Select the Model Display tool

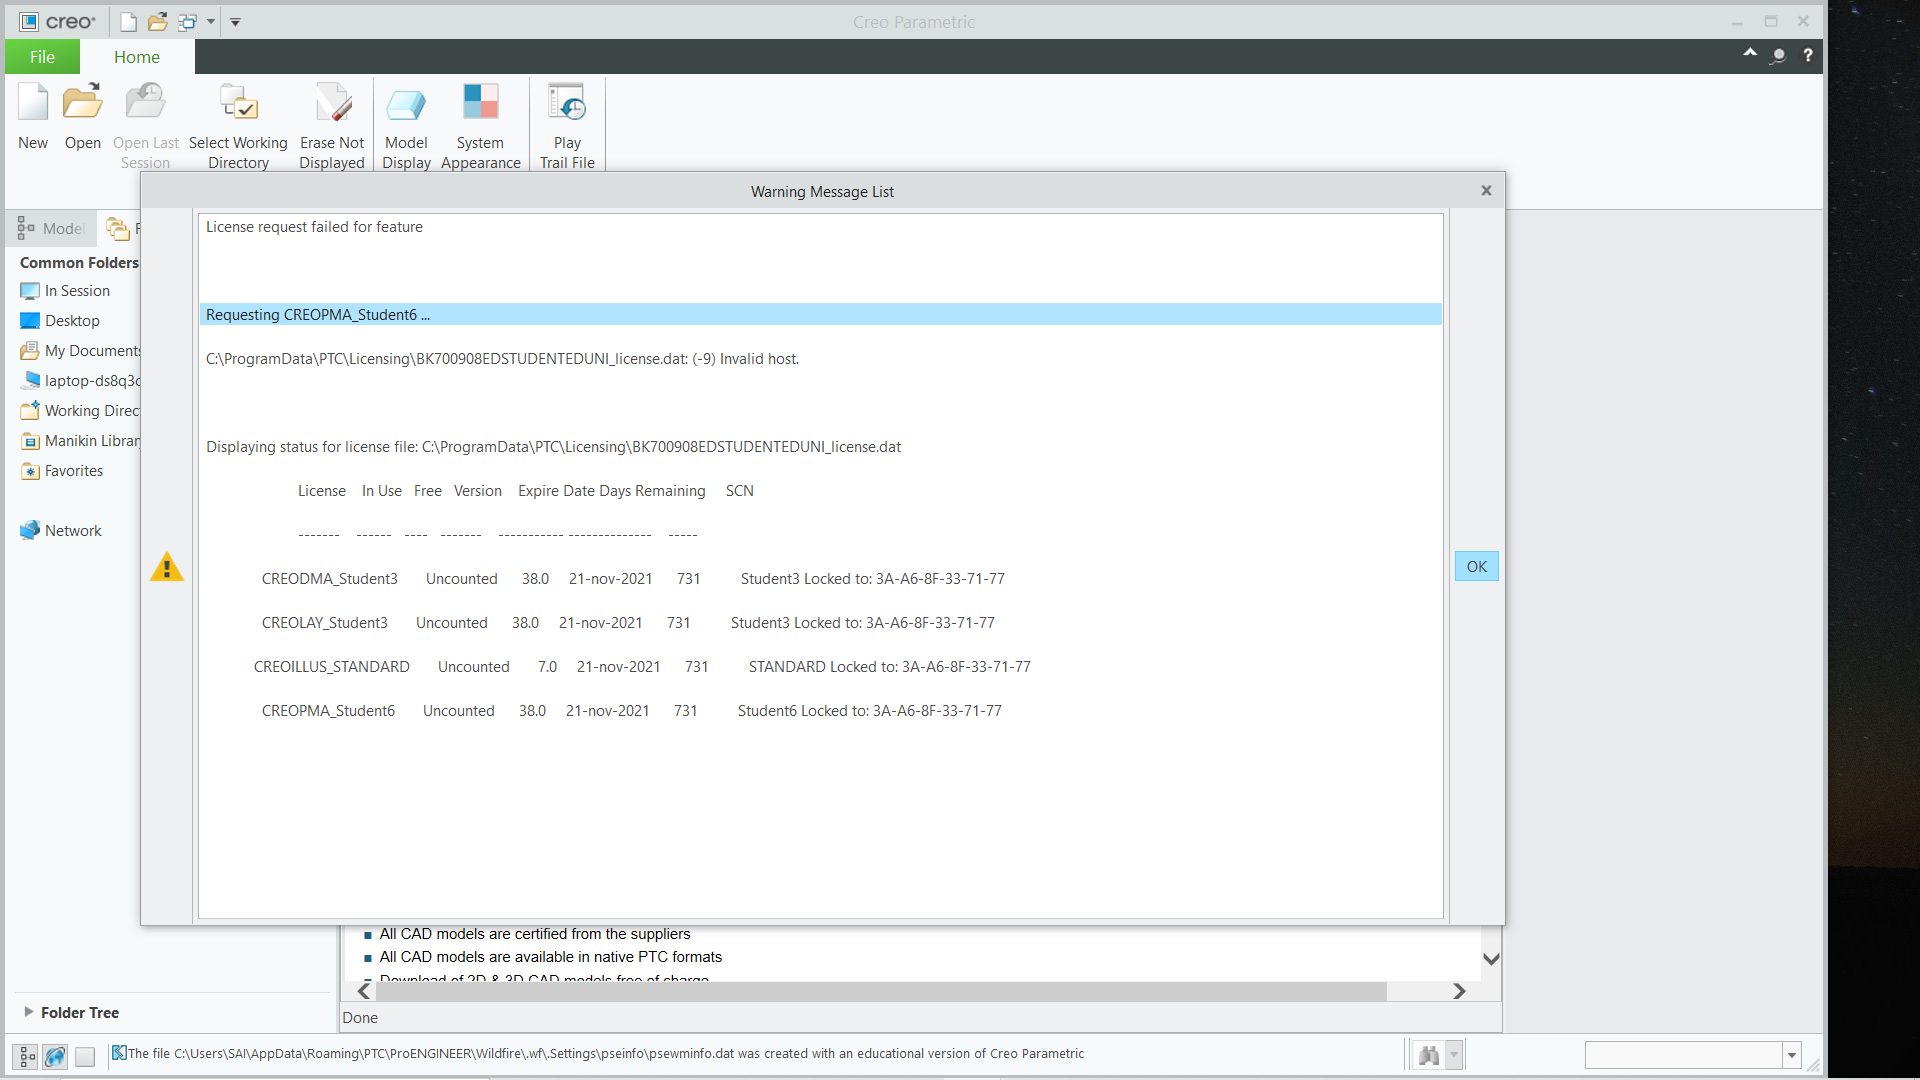tap(406, 122)
